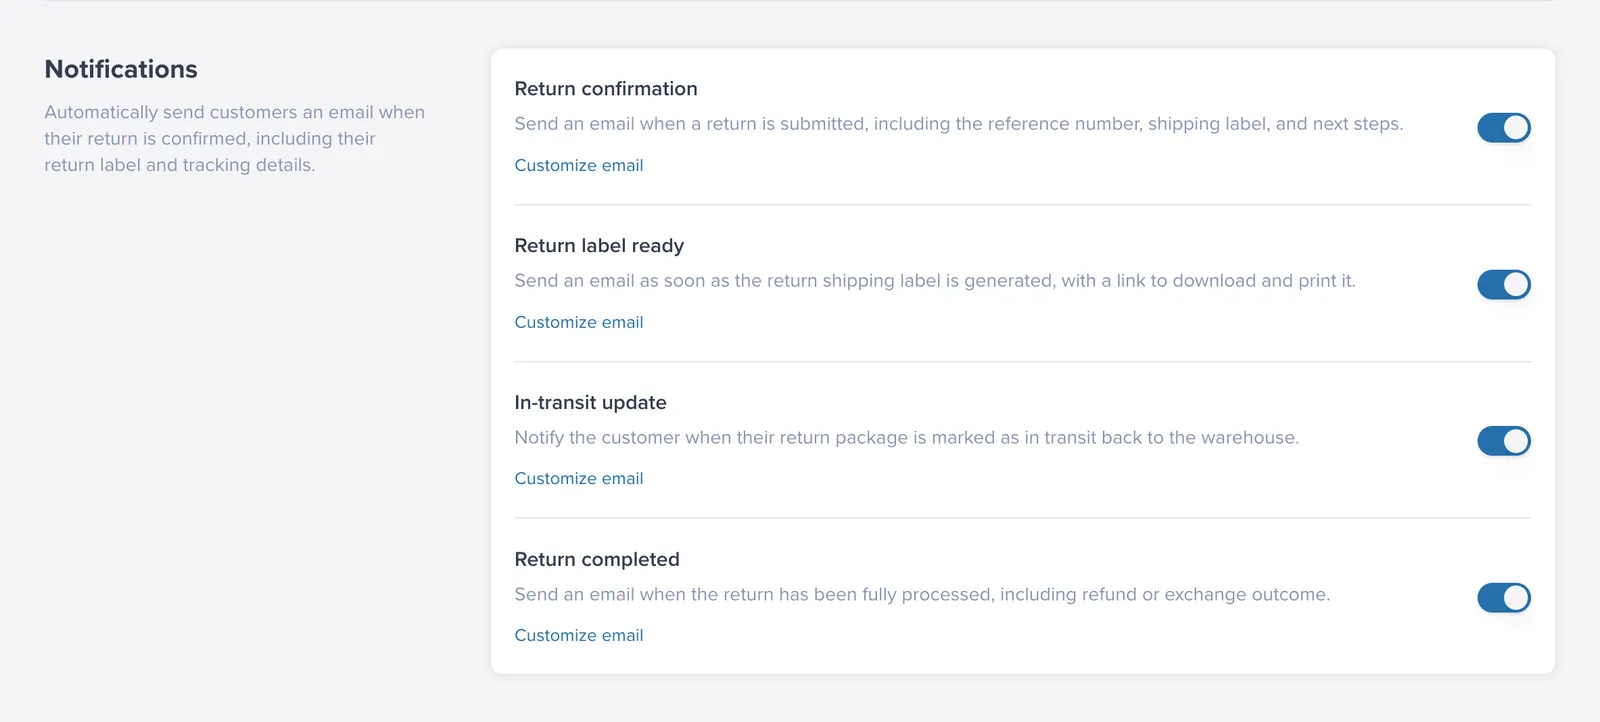This screenshot has height=722, width=1600.
Task: Click the Return confirmation title
Action: tap(606, 89)
